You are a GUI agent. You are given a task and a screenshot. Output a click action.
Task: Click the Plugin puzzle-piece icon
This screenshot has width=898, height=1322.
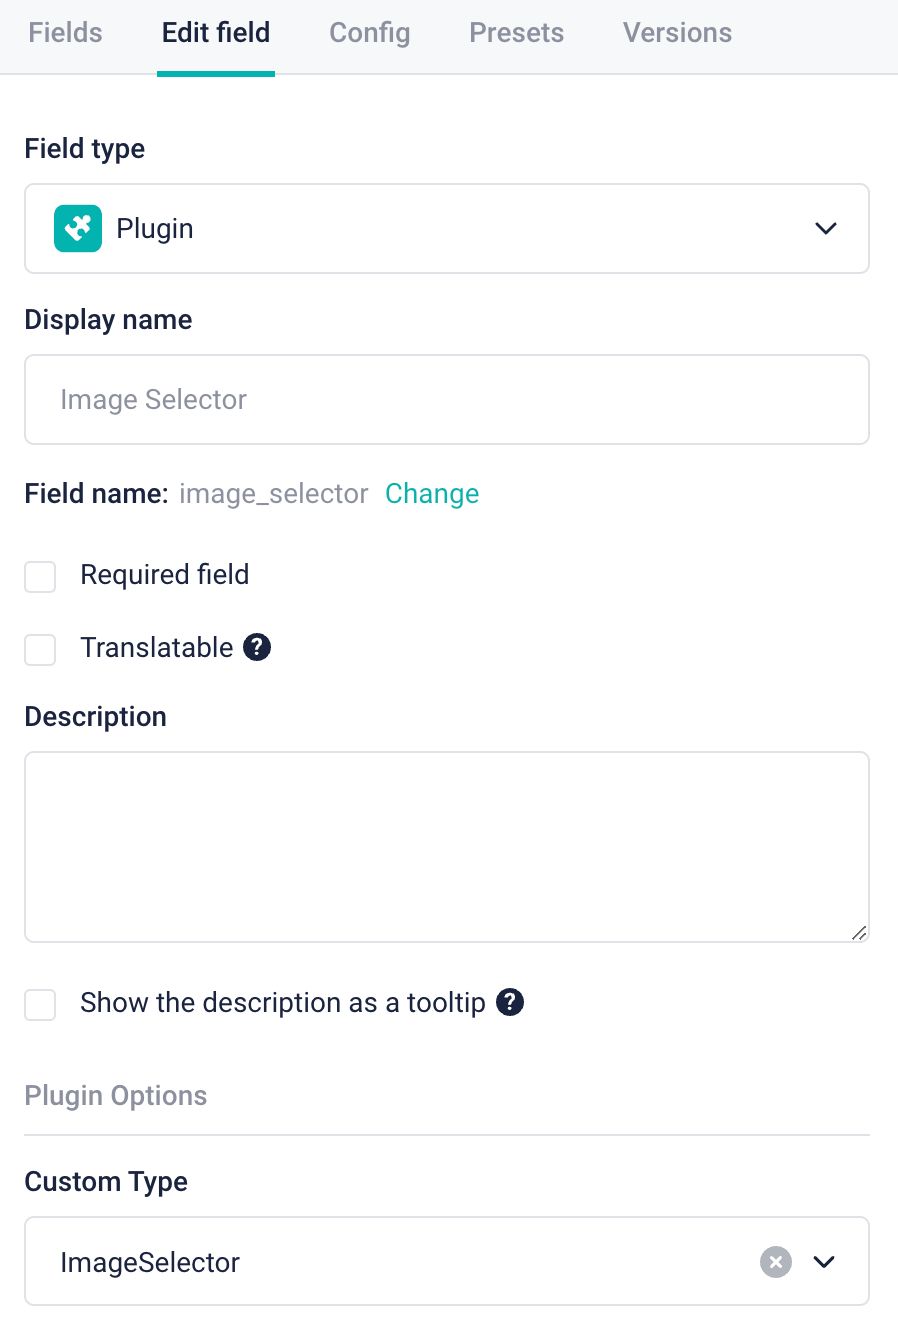pyautogui.click(x=78, y=228)
